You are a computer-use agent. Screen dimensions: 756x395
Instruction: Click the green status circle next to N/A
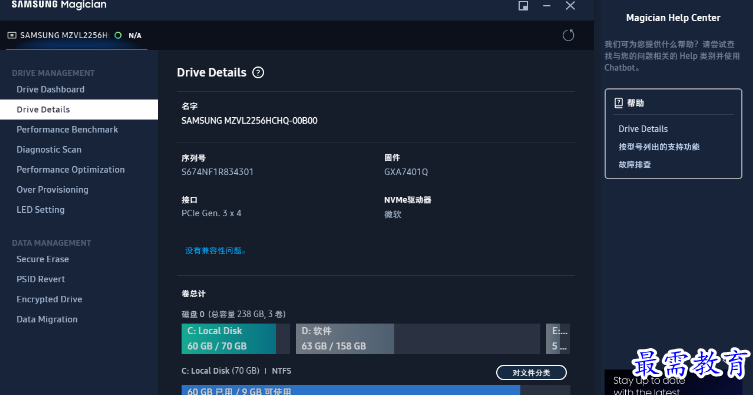(118, 35)
